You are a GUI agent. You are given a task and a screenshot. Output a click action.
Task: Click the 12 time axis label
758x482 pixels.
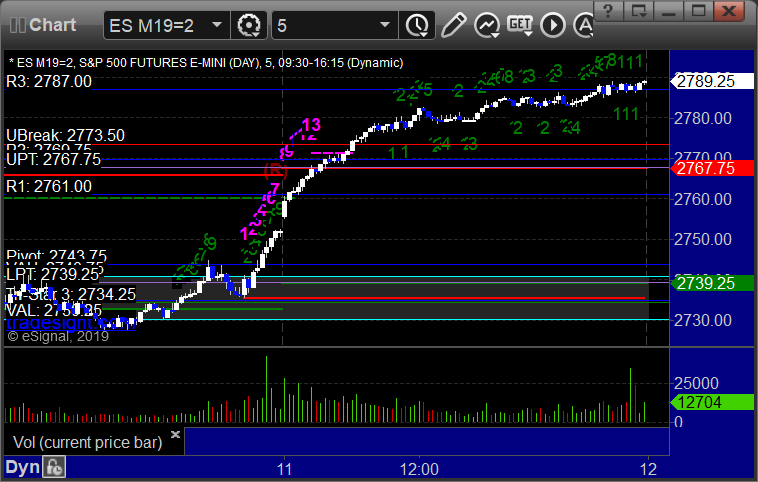[x=648, y=469]
